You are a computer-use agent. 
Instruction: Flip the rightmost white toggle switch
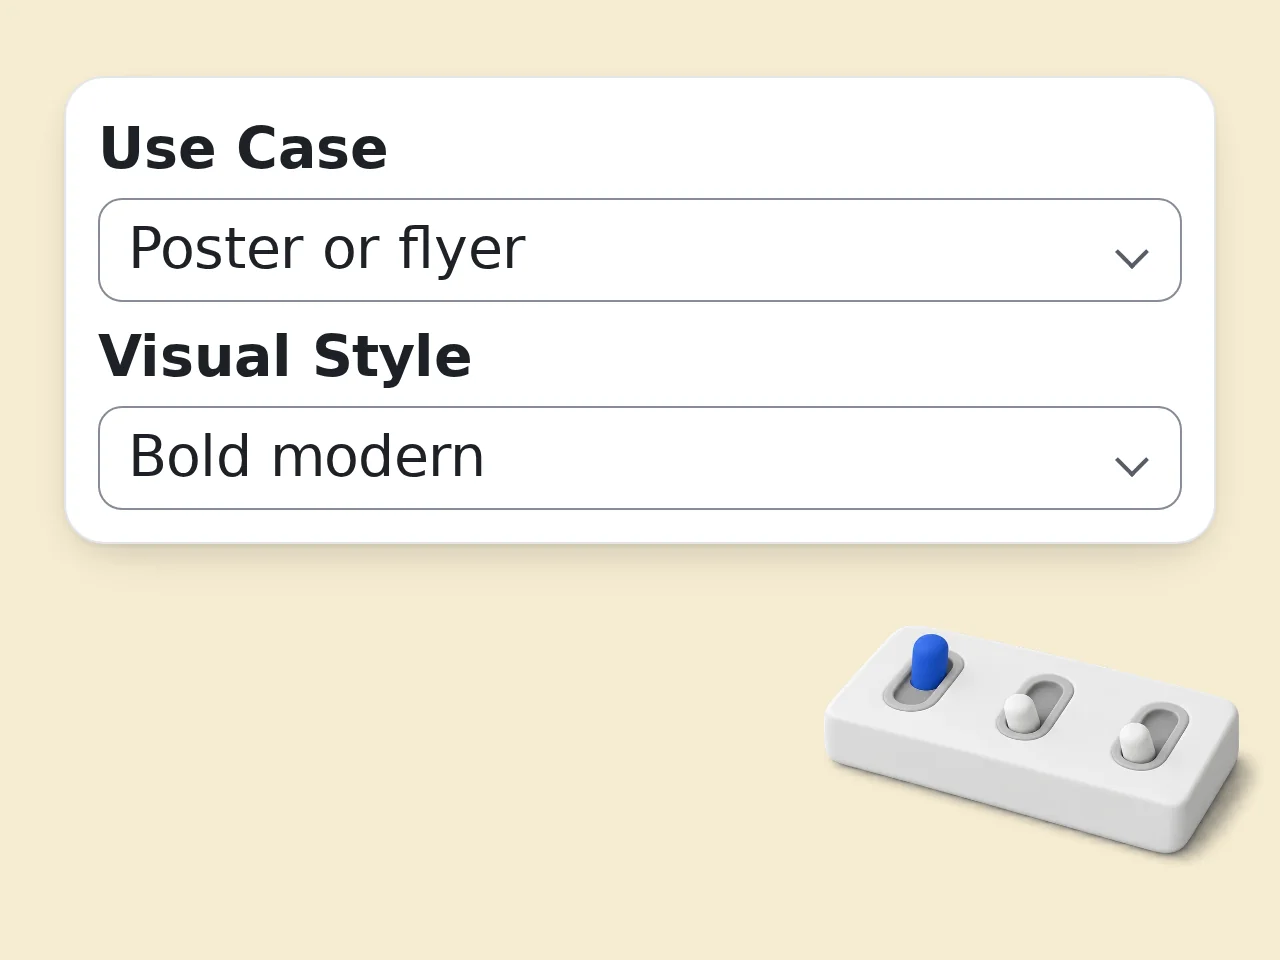(1135, 741)
